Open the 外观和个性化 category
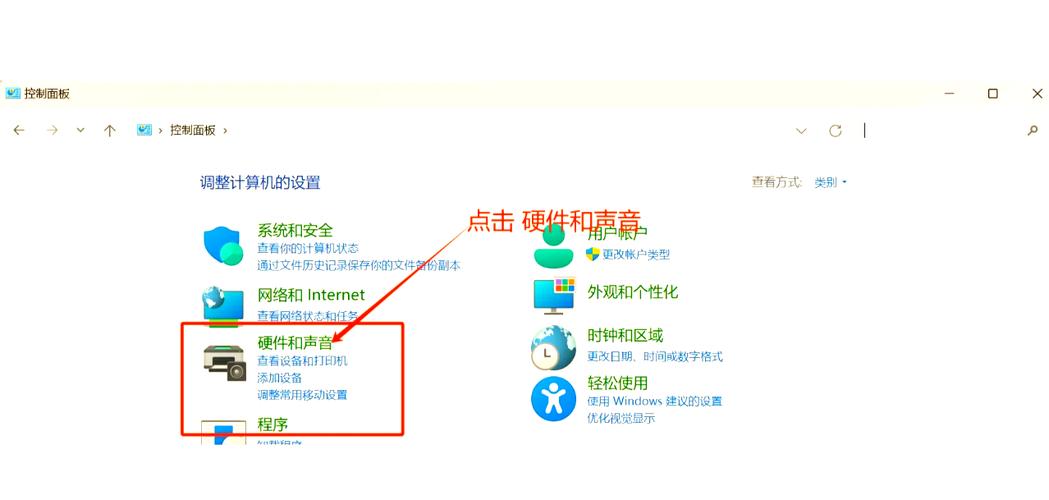1049x500 pixels. pyautogui.click(x=632, y=292)
